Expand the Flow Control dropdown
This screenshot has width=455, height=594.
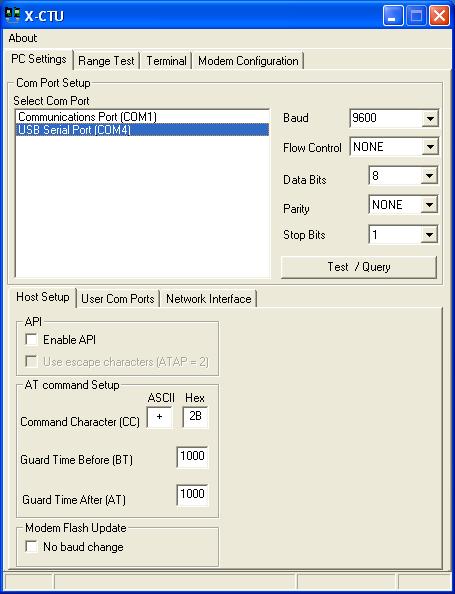[430, 147]
